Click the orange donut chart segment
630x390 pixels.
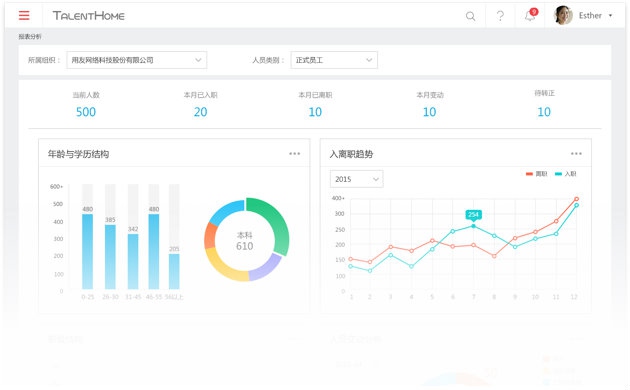pyautogui.click(x=211, y=236)
